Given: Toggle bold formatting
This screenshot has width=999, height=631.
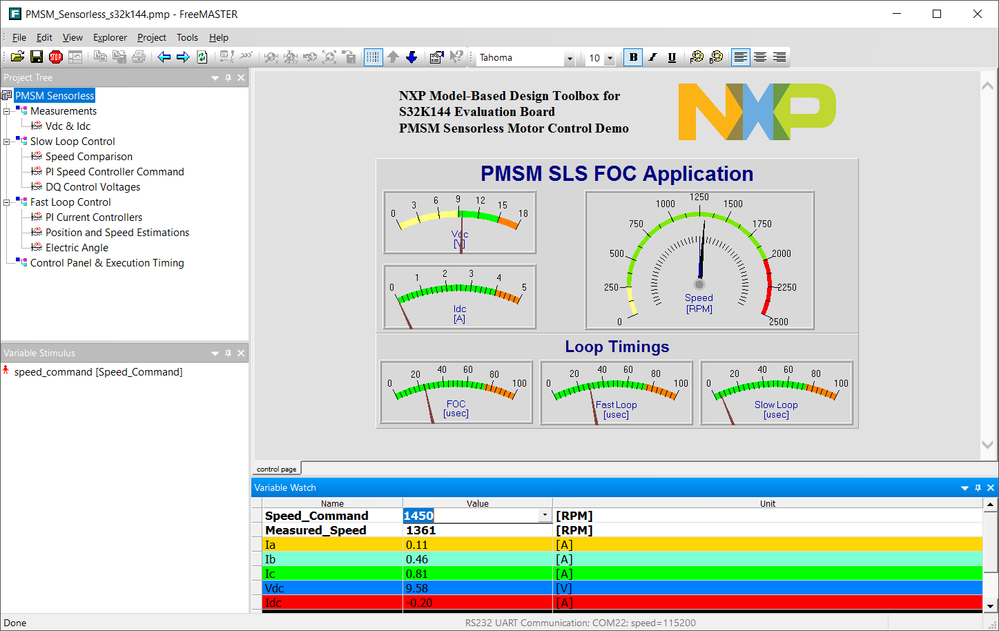Looking at the screenshot, I should [633, 57].
